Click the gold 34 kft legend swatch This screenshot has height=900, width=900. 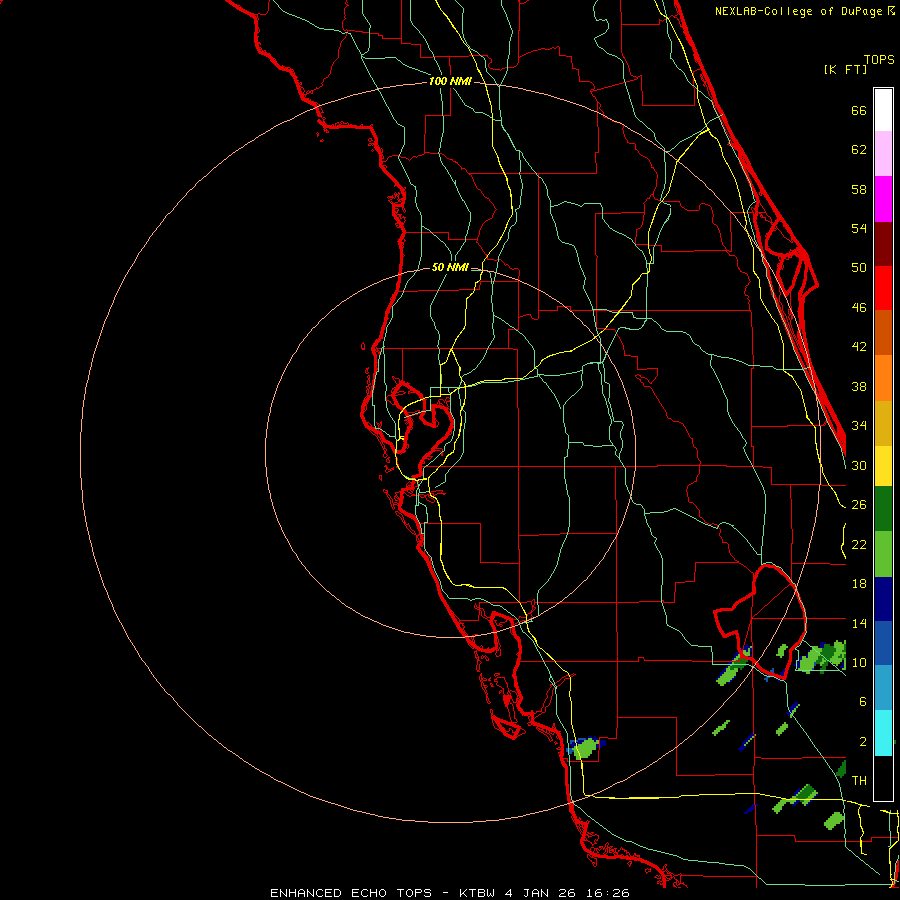(x=883, y=422)
